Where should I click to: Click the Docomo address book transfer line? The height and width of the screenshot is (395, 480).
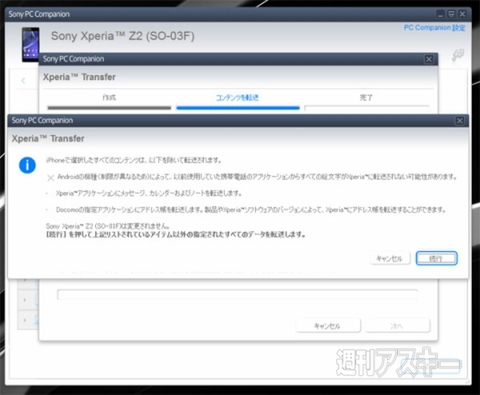(x=251, y=210)
